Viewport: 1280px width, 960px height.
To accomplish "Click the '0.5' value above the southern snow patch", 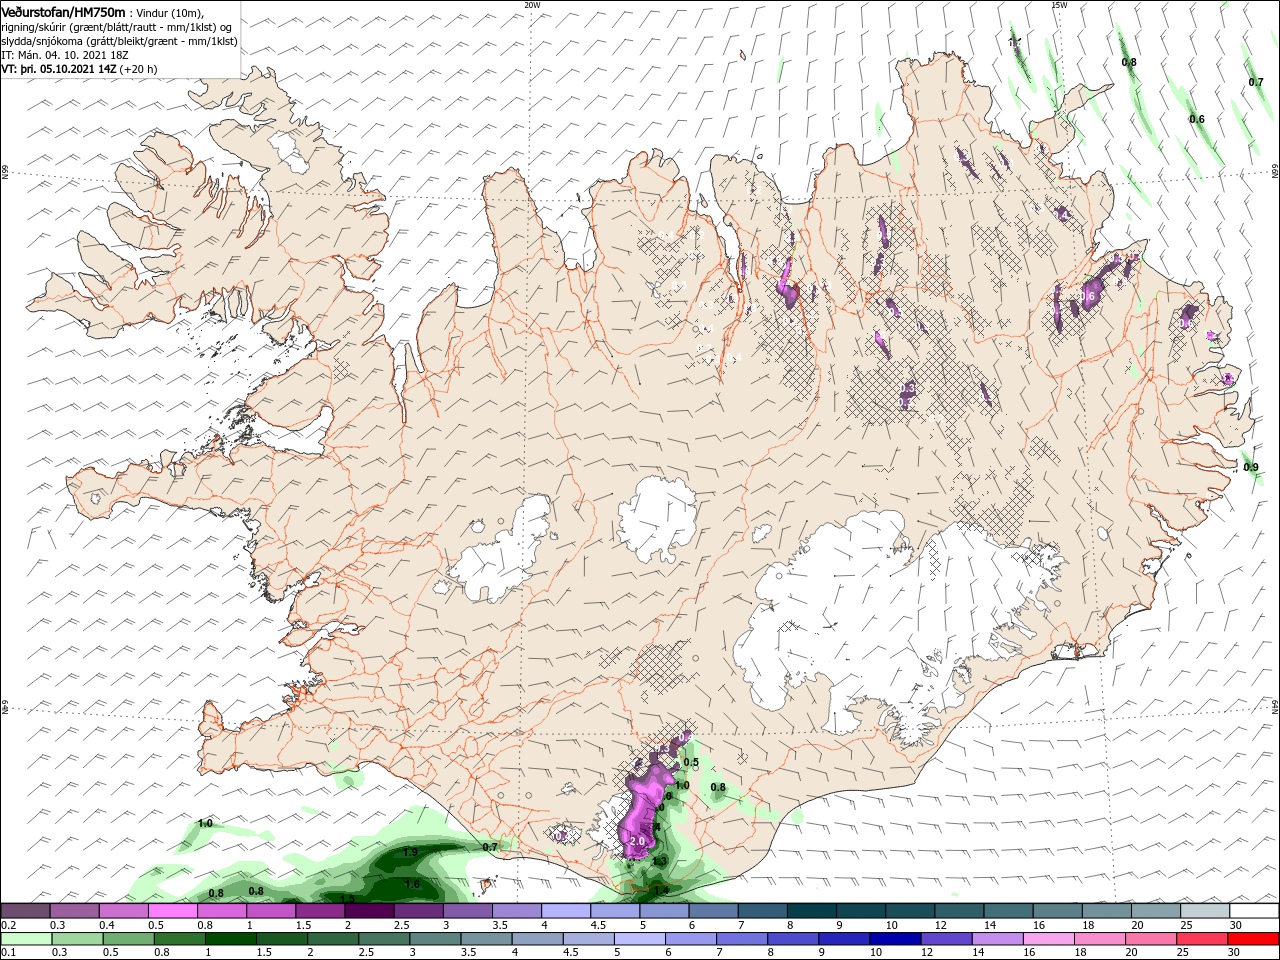I will click(690, 762).
